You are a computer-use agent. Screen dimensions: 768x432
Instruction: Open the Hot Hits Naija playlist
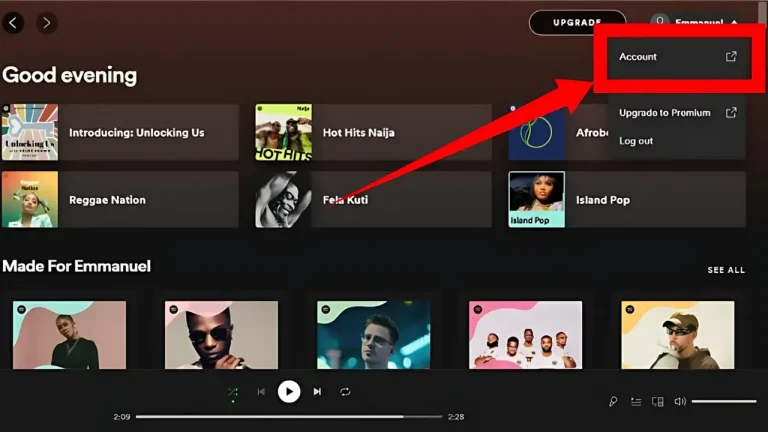click(373, 132)
